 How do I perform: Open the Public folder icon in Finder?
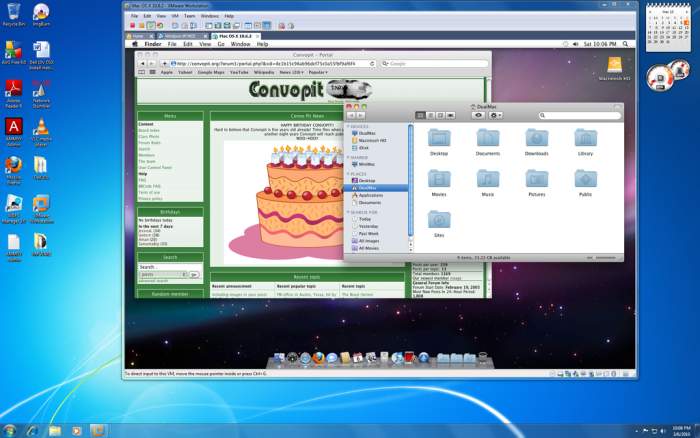(585, 179)
